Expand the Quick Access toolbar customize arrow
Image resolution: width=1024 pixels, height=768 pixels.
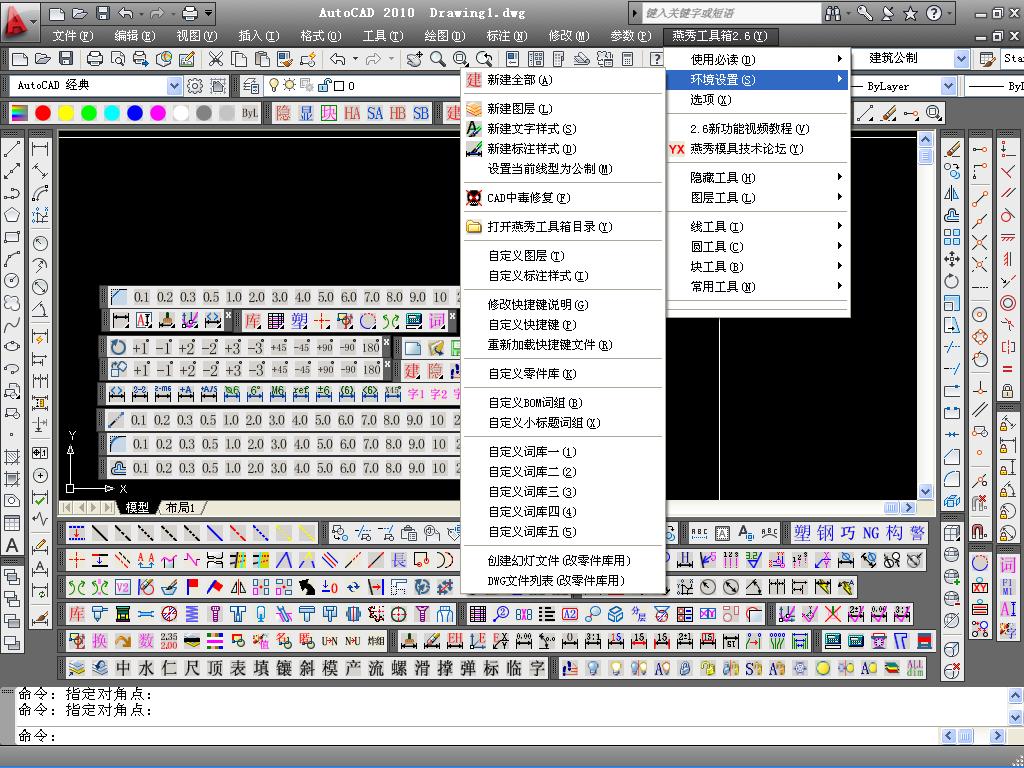(208, 12)
